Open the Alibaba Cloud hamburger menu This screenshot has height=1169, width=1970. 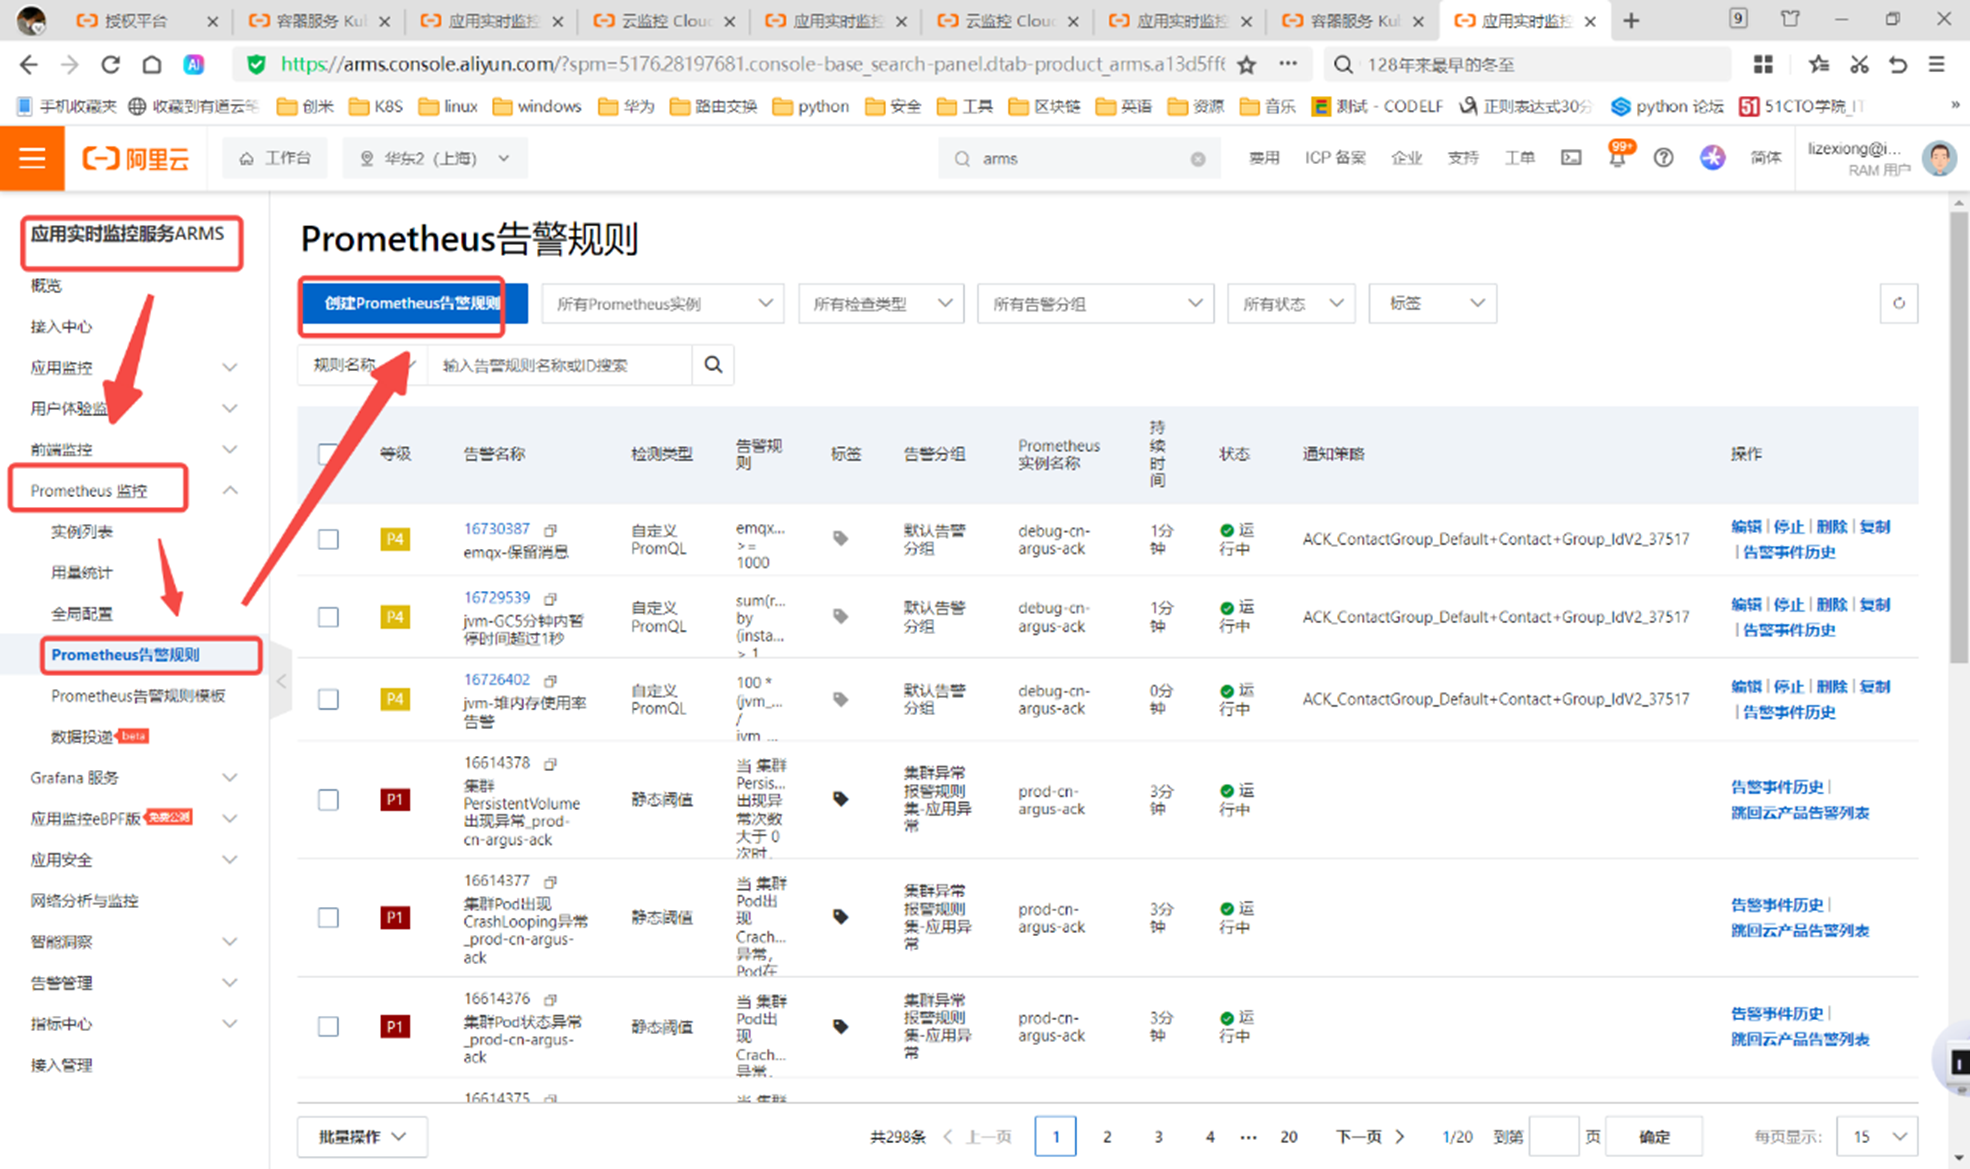32,158
